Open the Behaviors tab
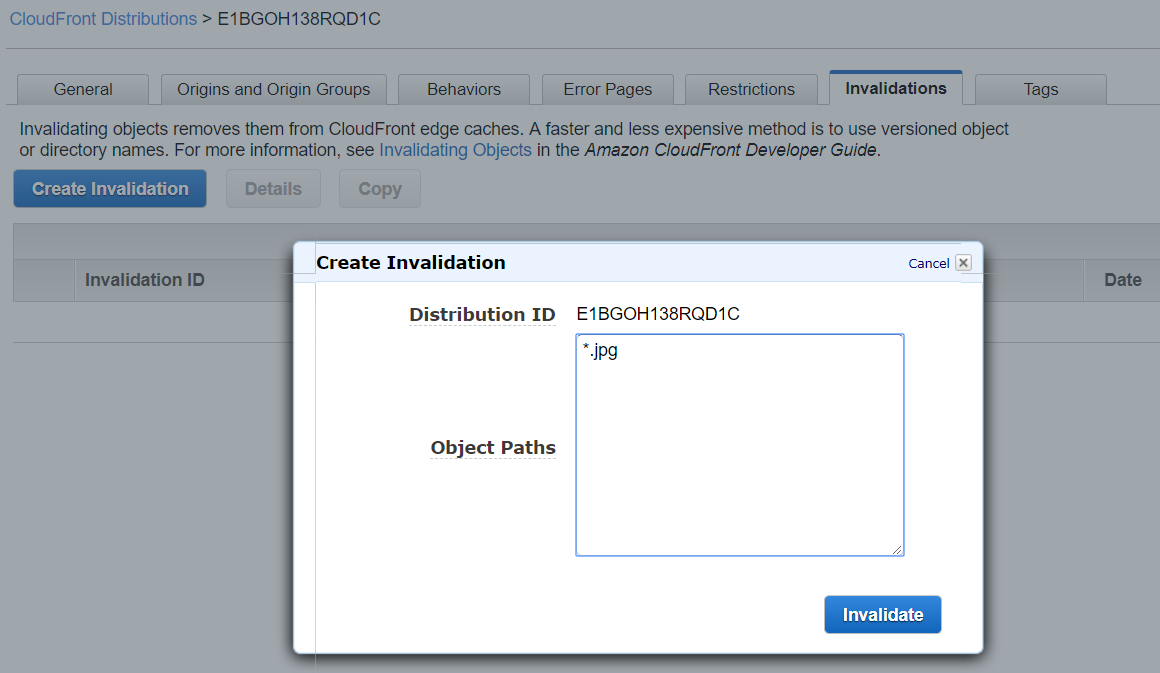The width and height of the screenshot is (1160, 673). (464, 89)
